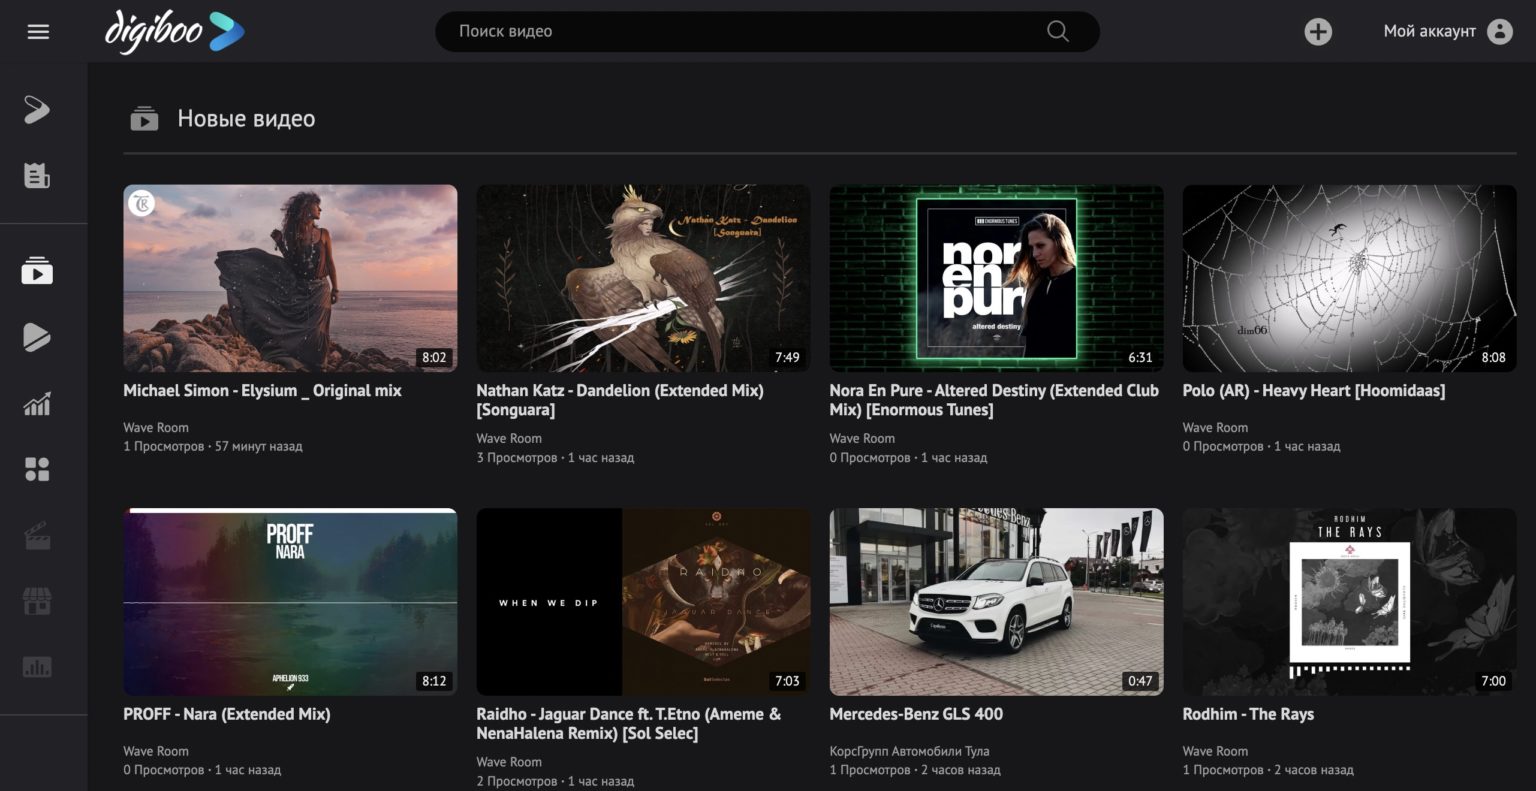
Task: Open Wave Room channel under PROFF - Nara
Action: coord(156,751)
